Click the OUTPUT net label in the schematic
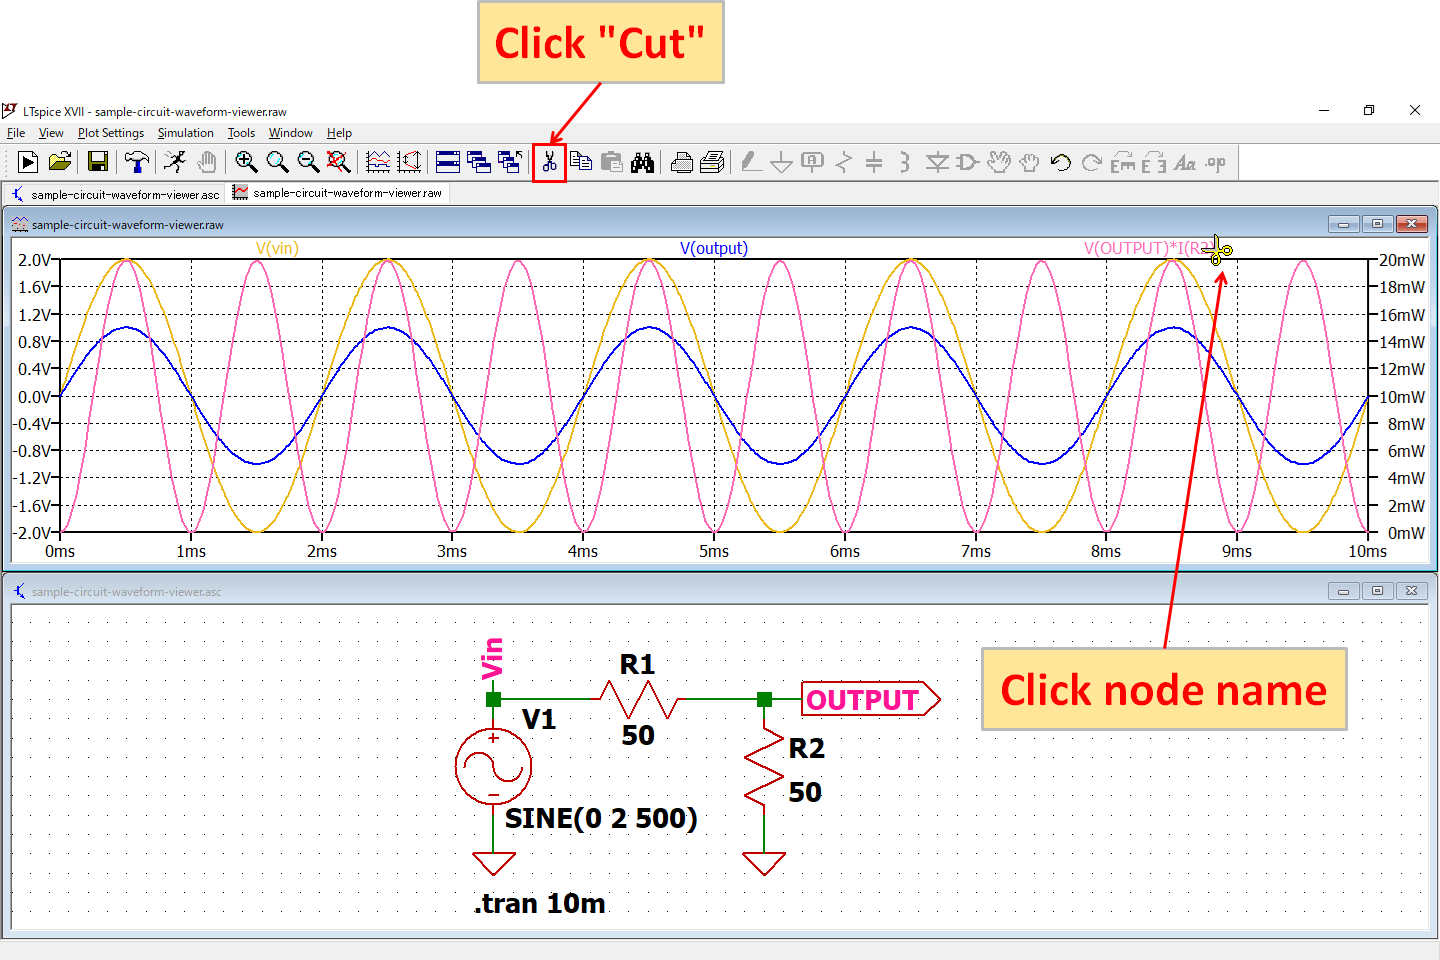 point(864,699)
